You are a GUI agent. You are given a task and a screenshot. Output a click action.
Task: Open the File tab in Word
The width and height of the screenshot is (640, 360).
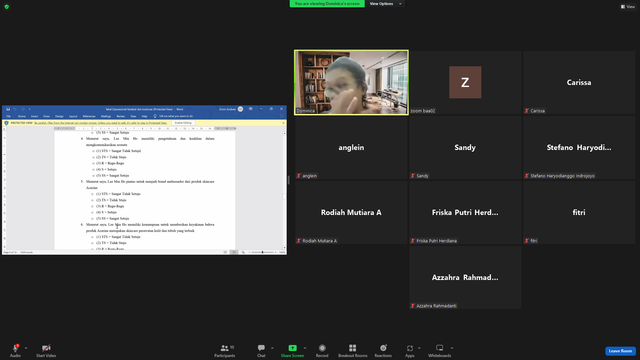click(9, 116)
